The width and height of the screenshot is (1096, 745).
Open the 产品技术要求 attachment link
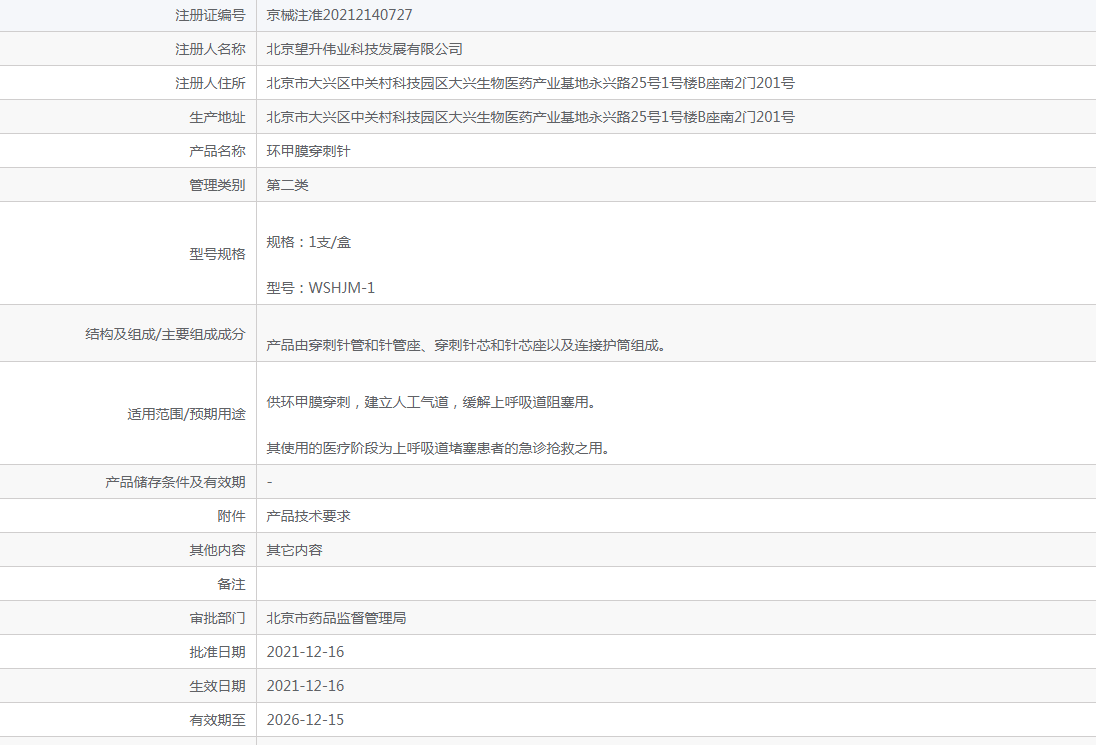(x=308, y=516)
